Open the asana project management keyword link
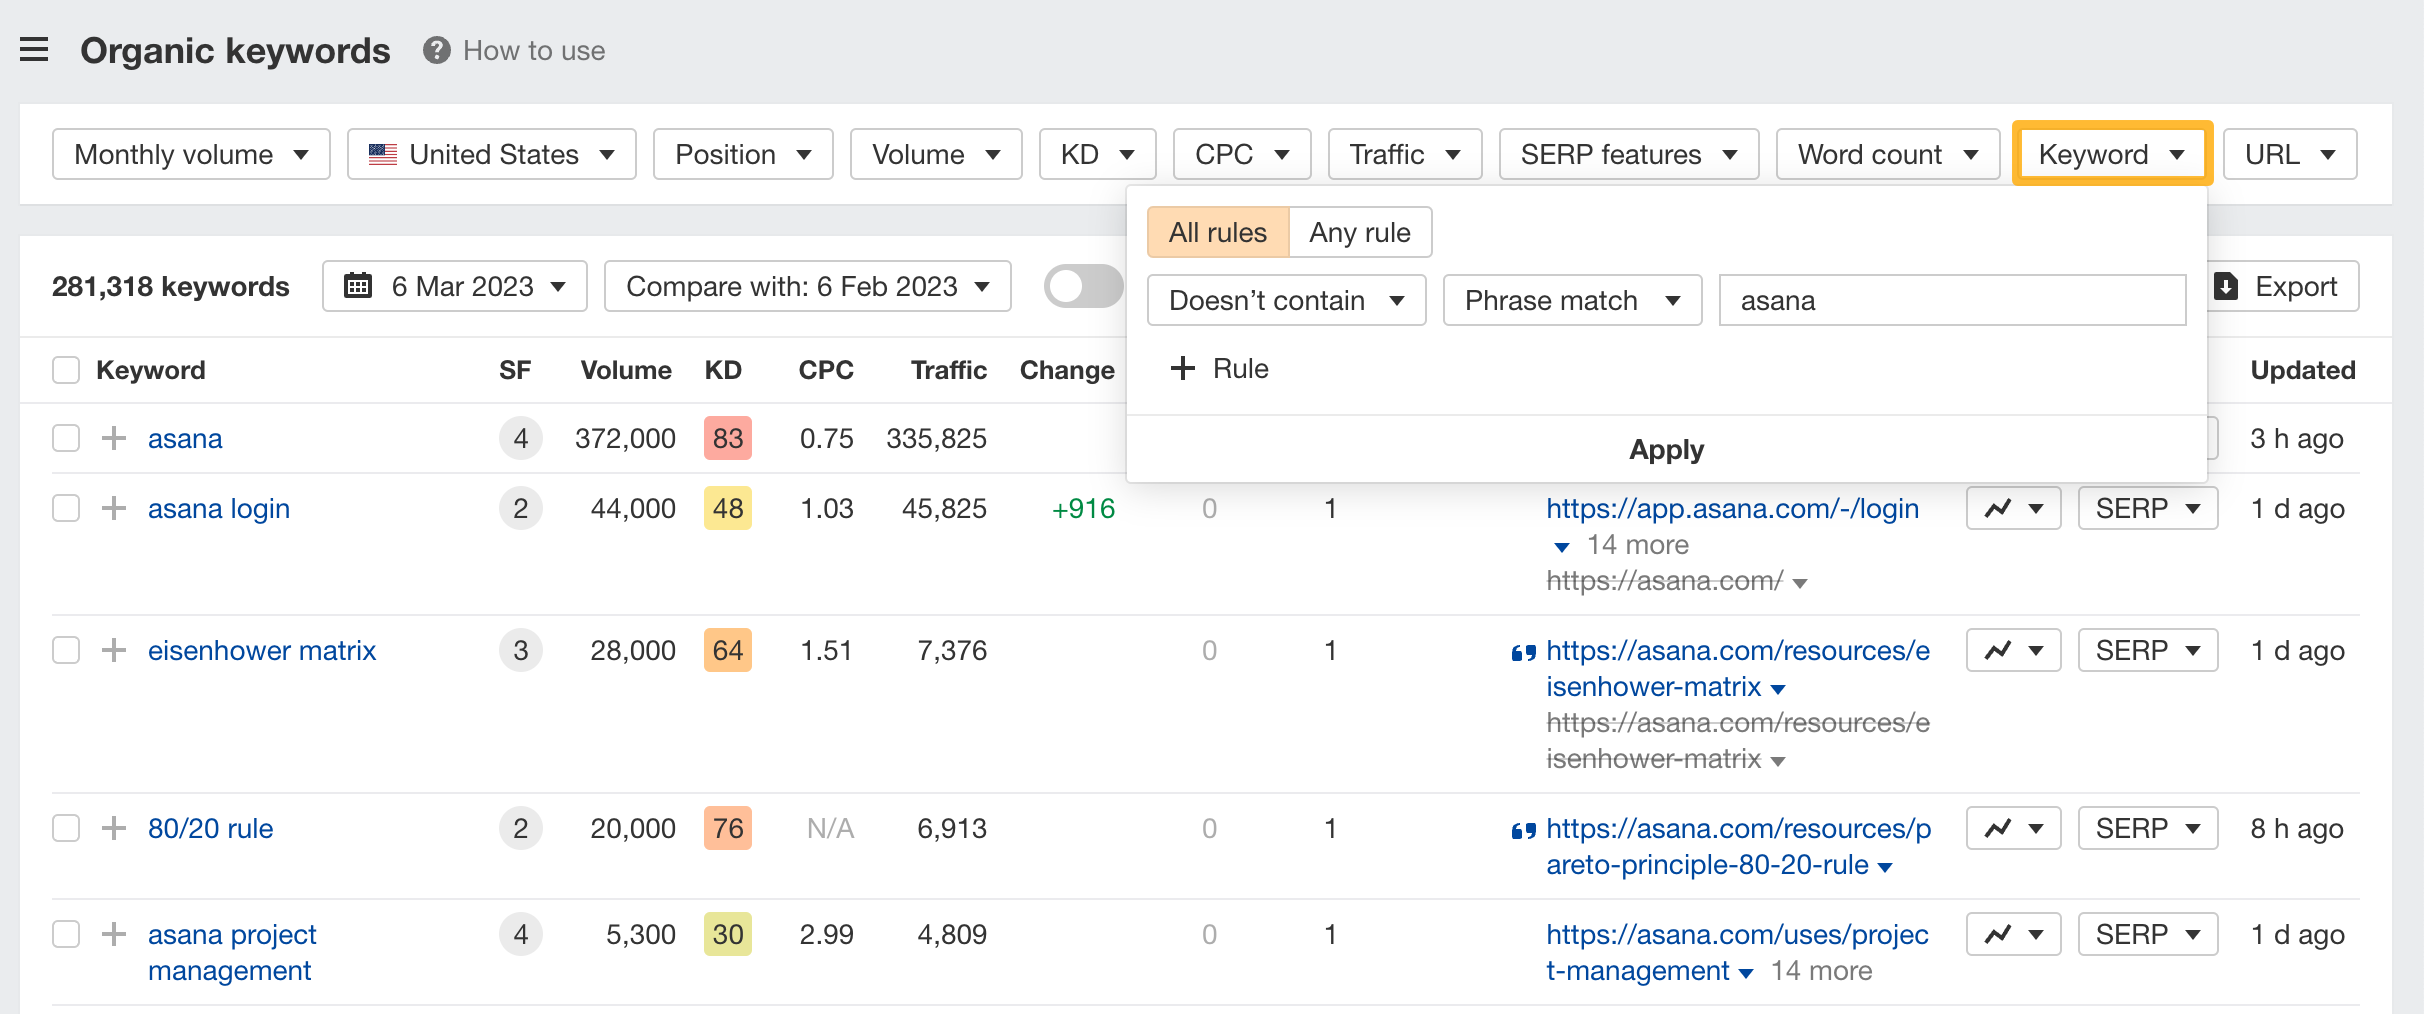The width and height of the screenshot is (2424, 1014). pyautogui.click(x=232, y=952)
